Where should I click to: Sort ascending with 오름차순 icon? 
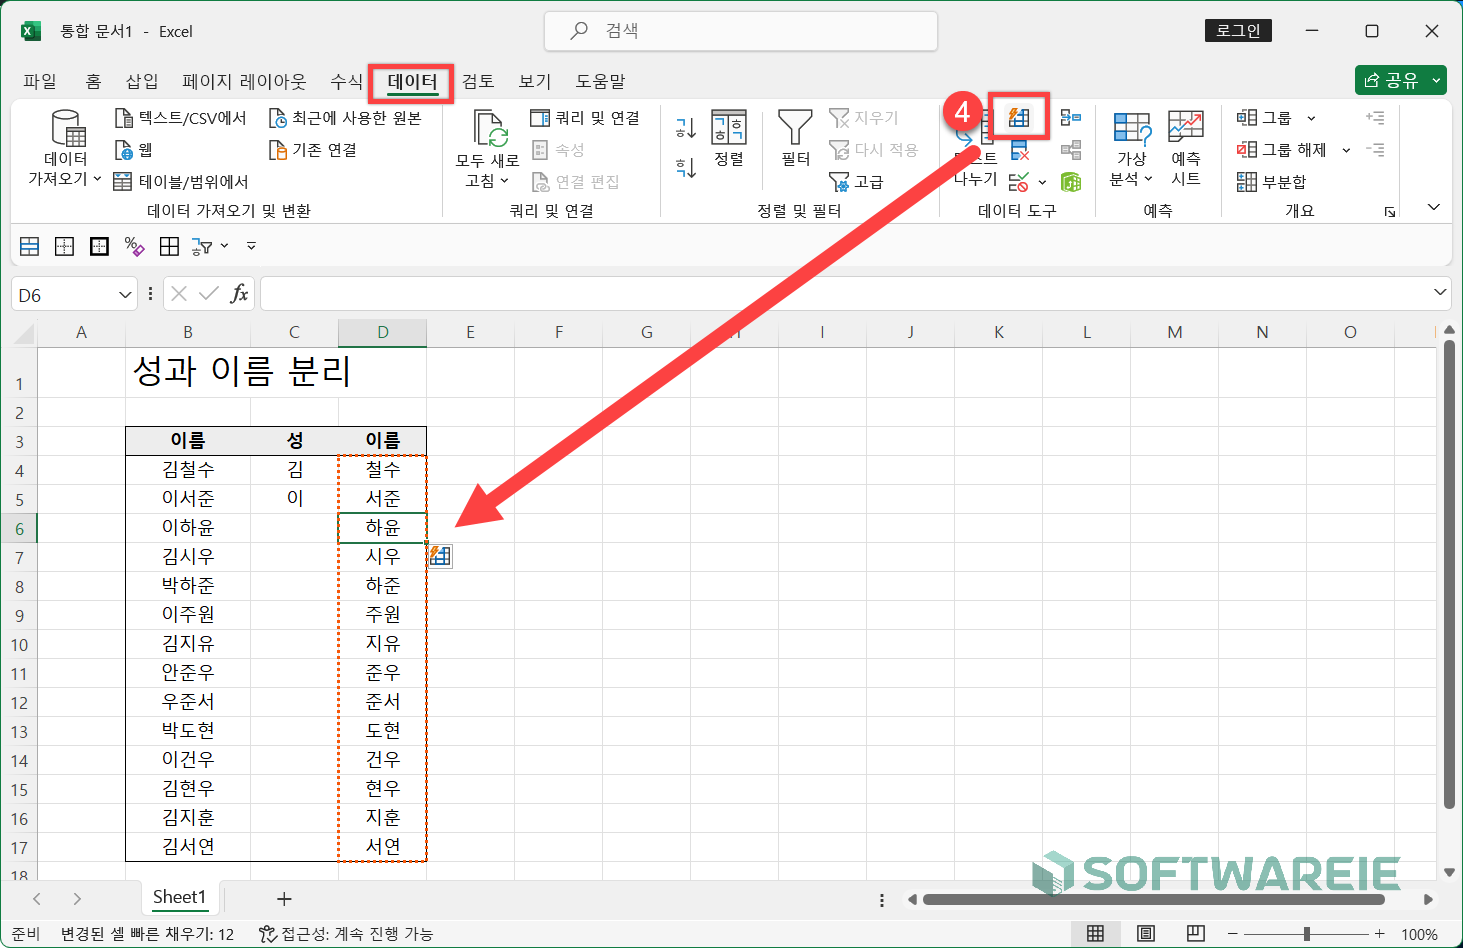[x=686, y=127]
